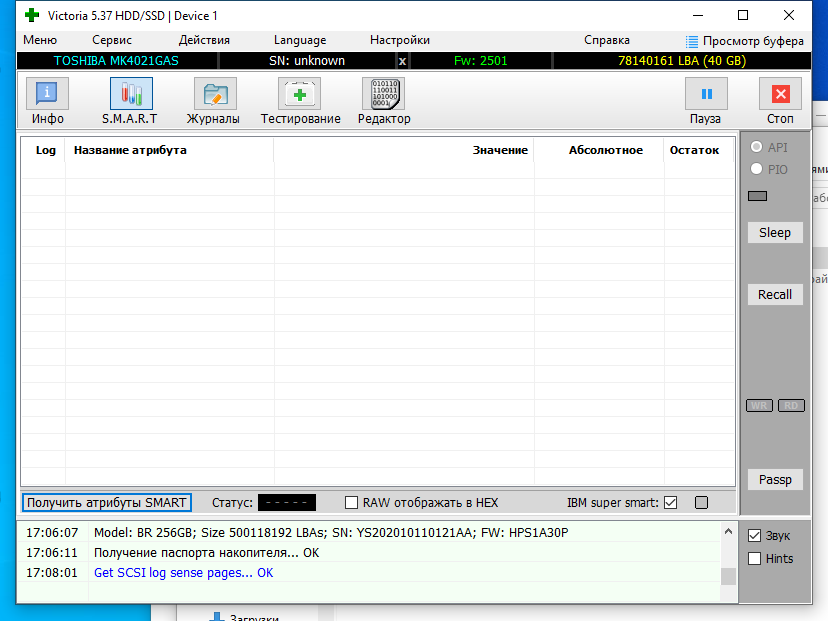This screenshot has height=621, width=828.
Task: Open the Language menu
Action: point(300,40)
